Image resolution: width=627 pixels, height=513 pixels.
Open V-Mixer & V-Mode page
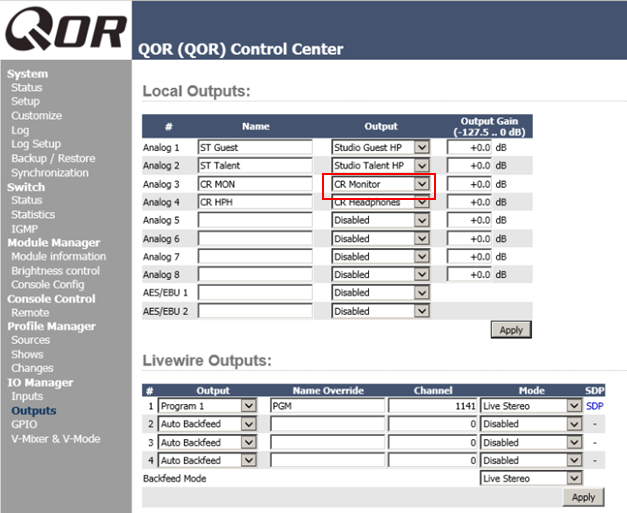[56, 439]
